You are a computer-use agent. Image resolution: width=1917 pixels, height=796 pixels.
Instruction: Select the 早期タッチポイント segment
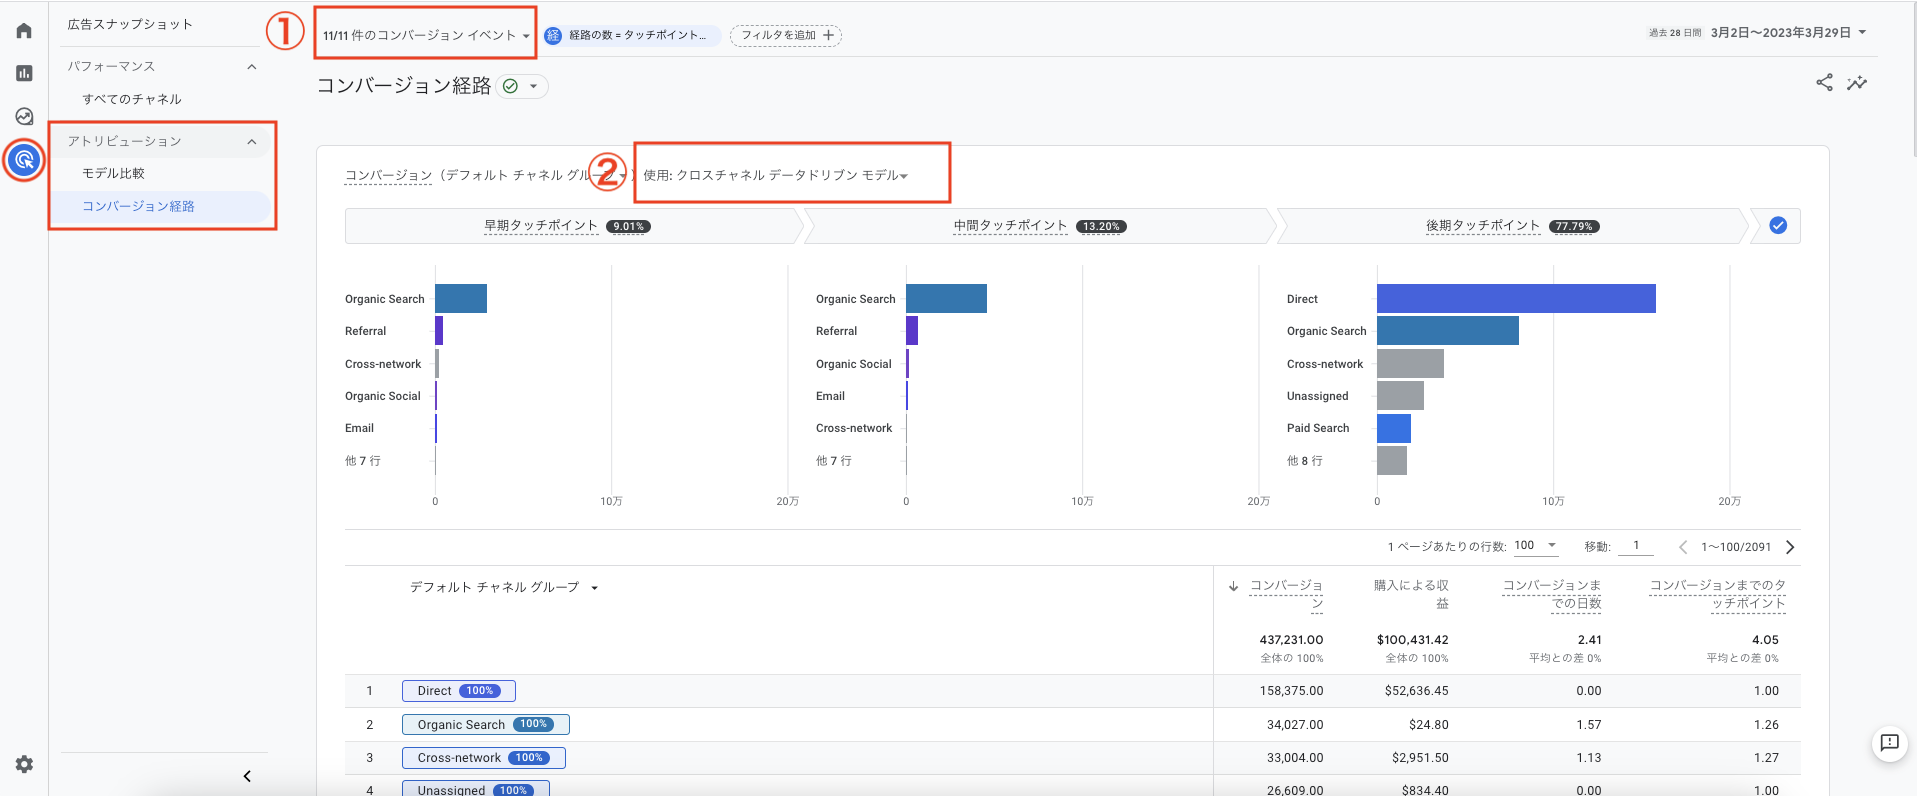[572, 226]
